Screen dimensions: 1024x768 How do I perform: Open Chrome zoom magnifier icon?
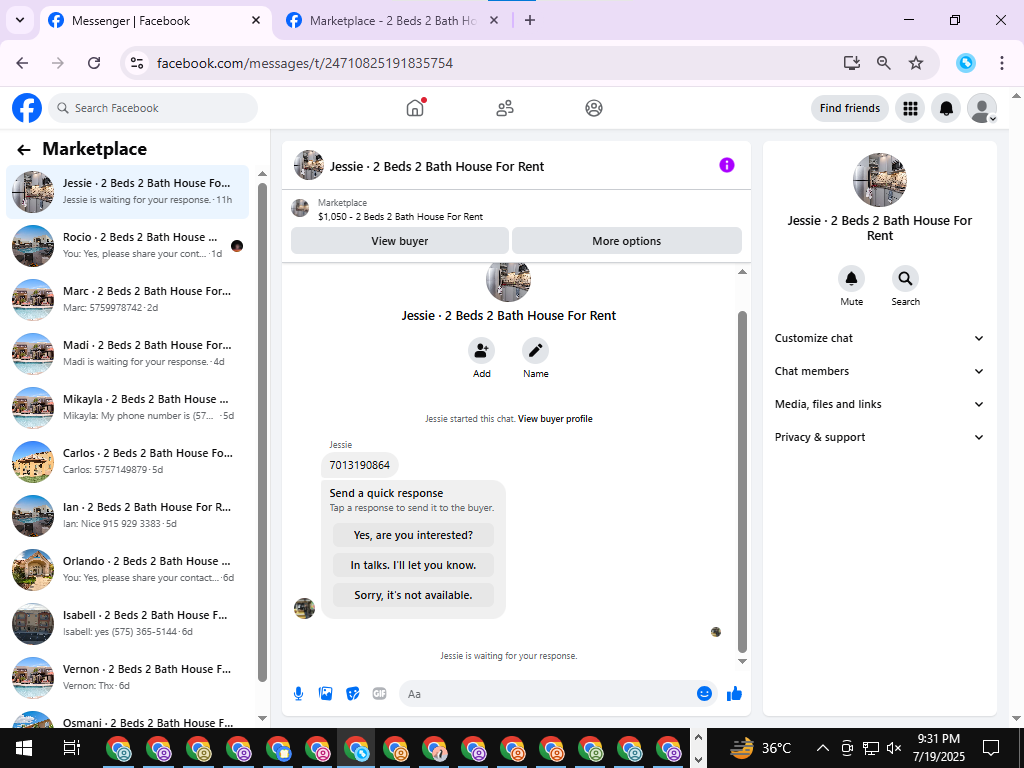(884, 63)
